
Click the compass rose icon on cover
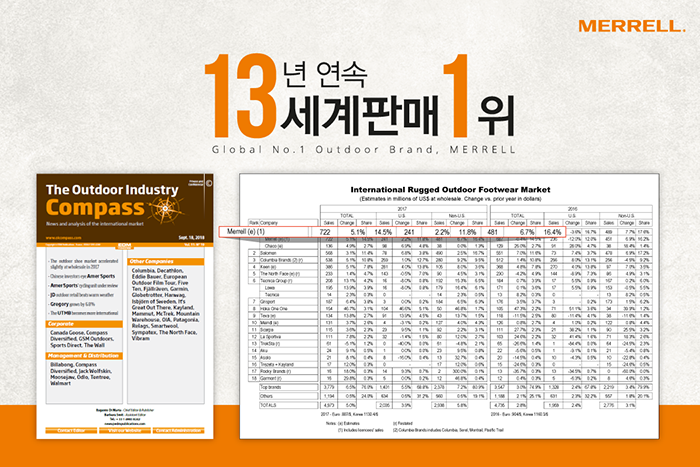(166, 208)
